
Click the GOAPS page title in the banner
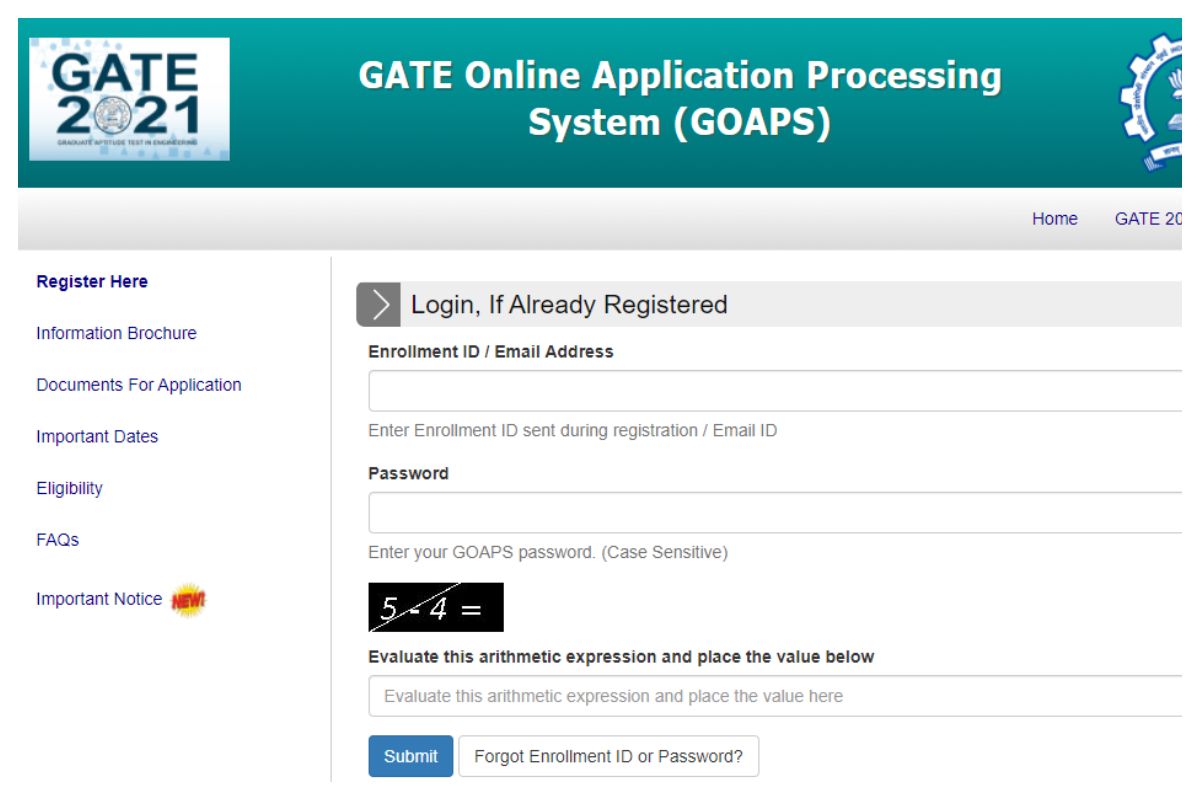coord(679,100)
